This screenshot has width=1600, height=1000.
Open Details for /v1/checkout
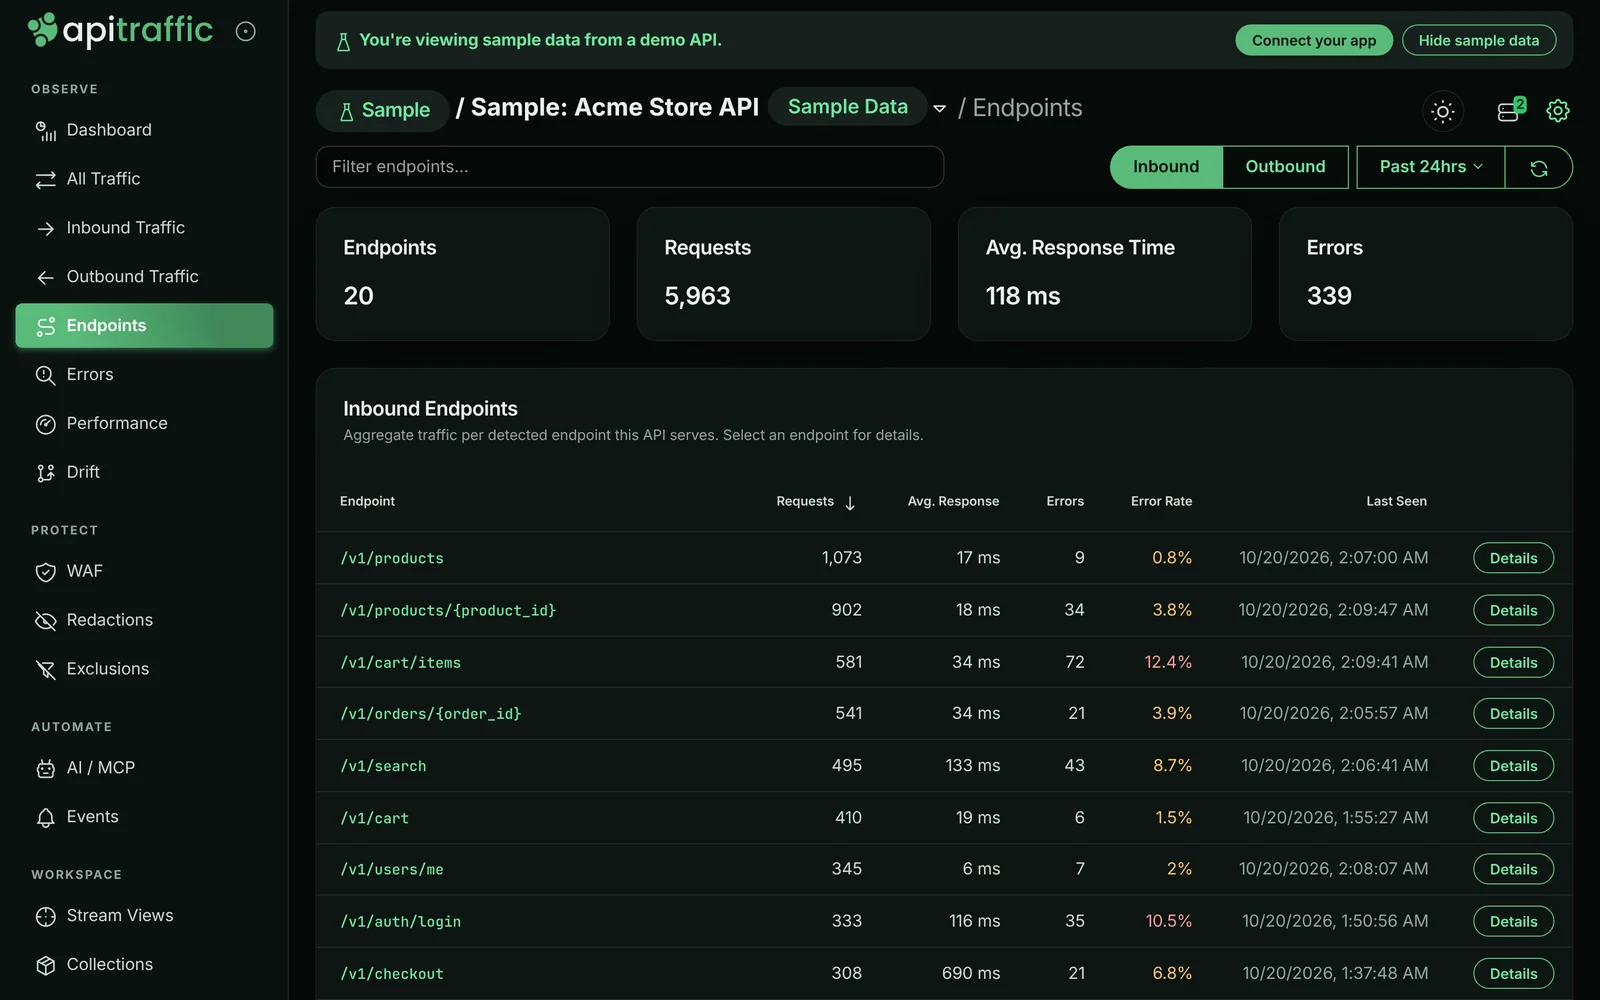(1513, 974)
